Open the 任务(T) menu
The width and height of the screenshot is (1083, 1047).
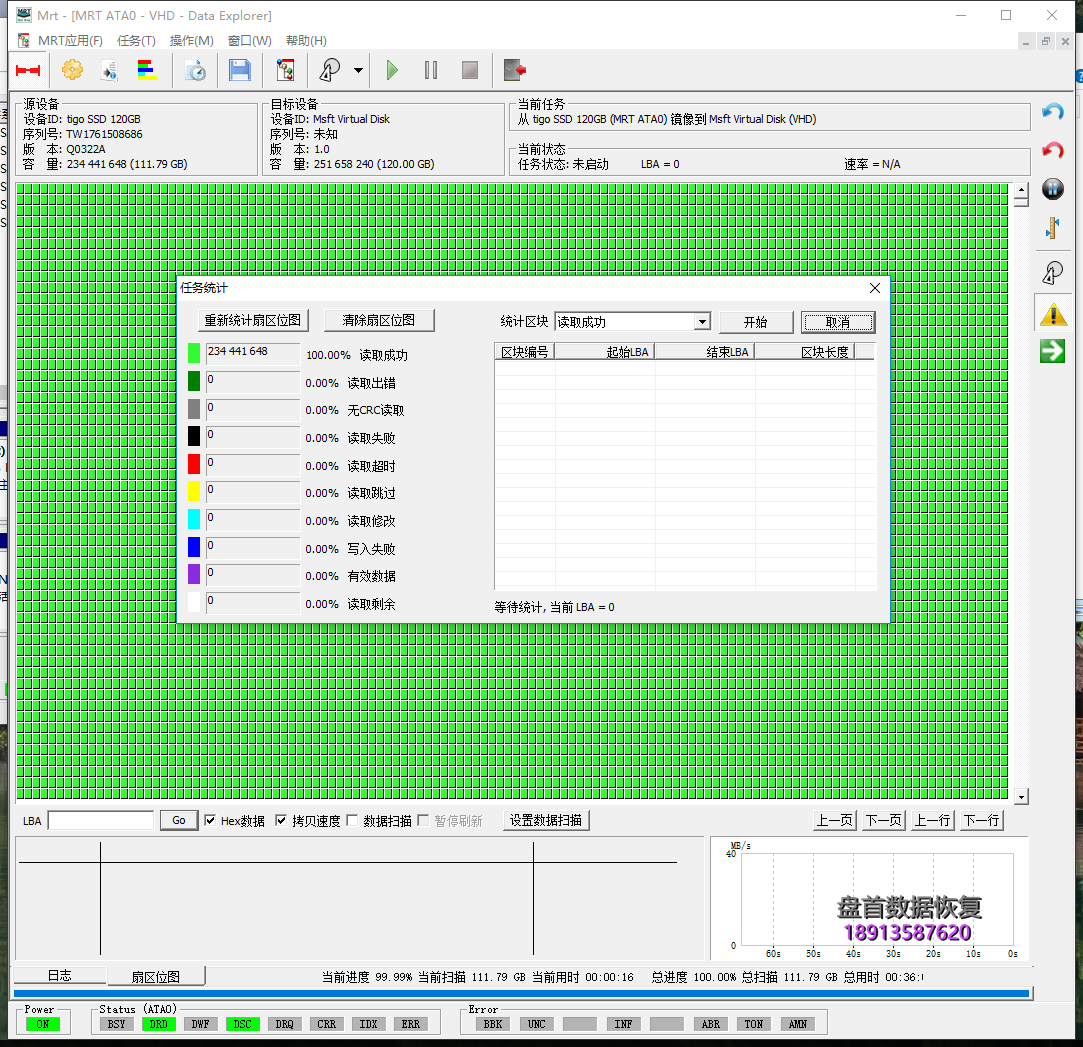[136, 41]
